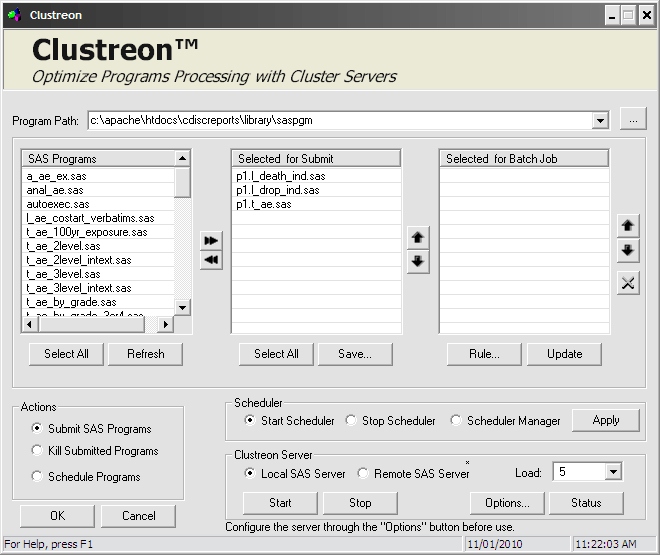
Task: Open the Load value dropdown
Action: 613,472
